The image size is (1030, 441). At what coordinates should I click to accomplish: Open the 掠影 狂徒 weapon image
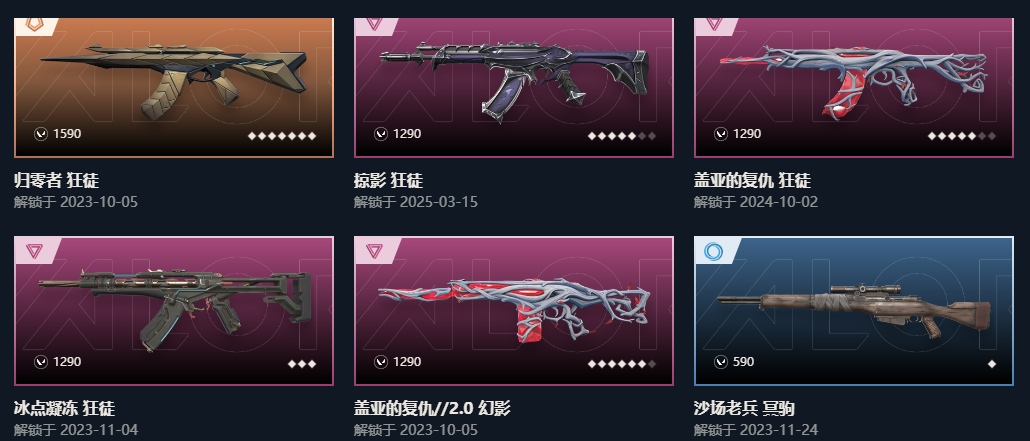[x=514, y=87]
